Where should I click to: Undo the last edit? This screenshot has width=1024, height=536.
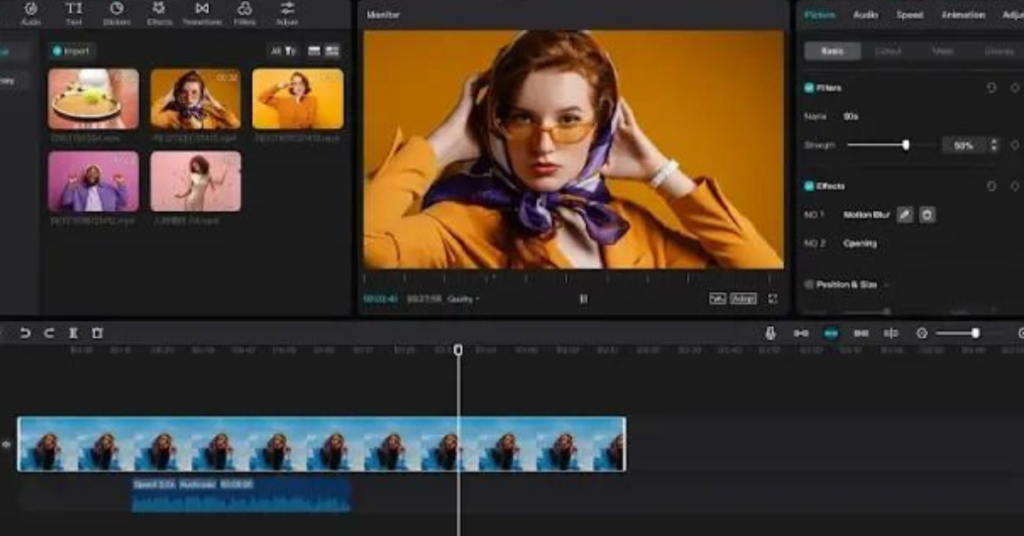(25, 333)
